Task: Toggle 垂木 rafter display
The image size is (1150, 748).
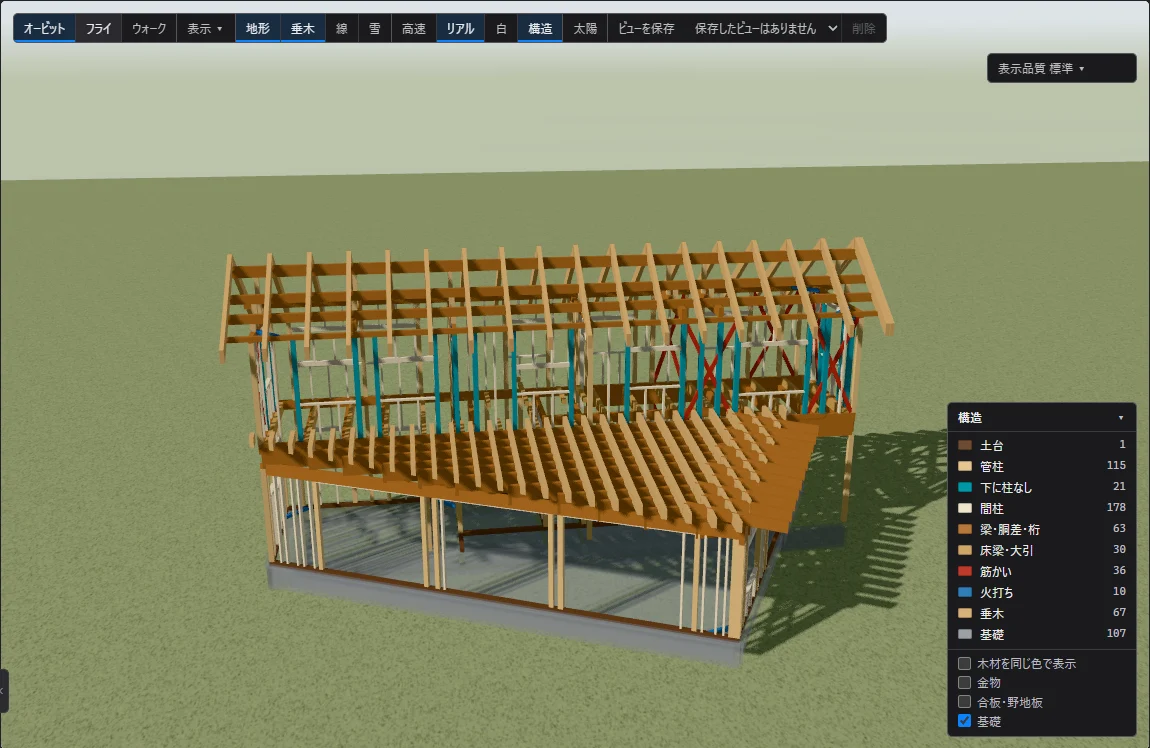Action: (302, 29)
